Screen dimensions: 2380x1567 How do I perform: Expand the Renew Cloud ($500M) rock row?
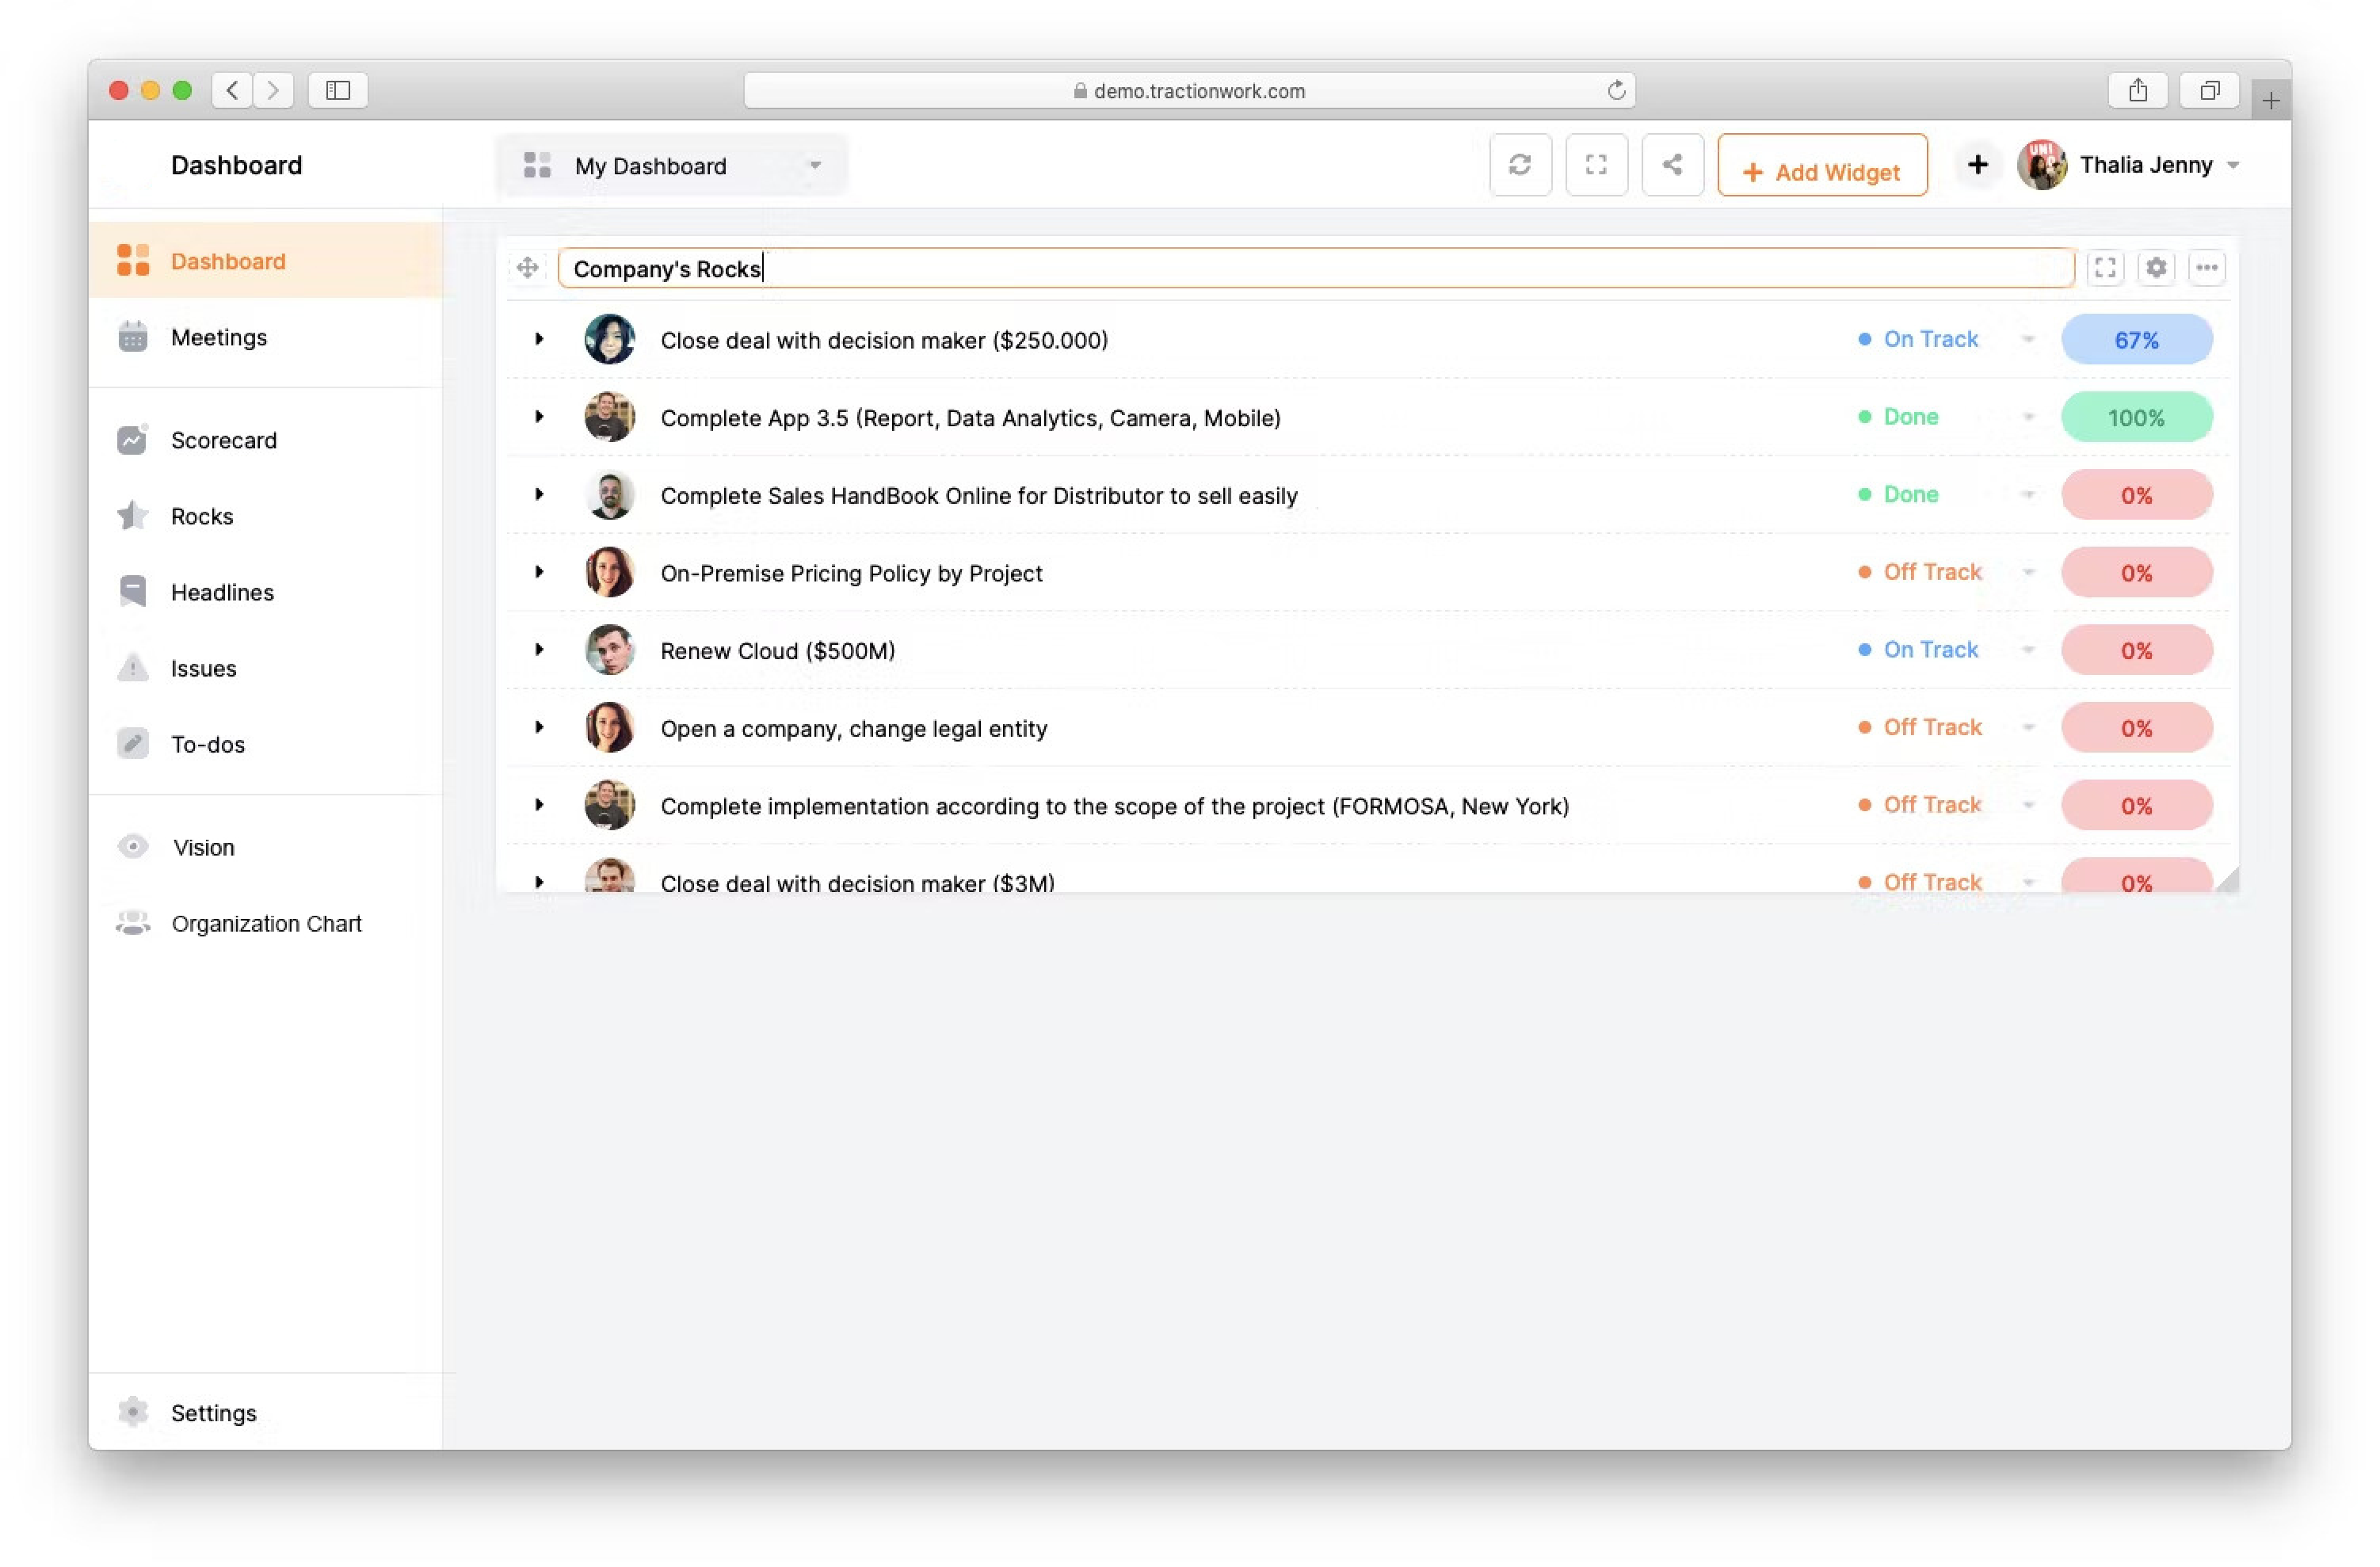539,650
